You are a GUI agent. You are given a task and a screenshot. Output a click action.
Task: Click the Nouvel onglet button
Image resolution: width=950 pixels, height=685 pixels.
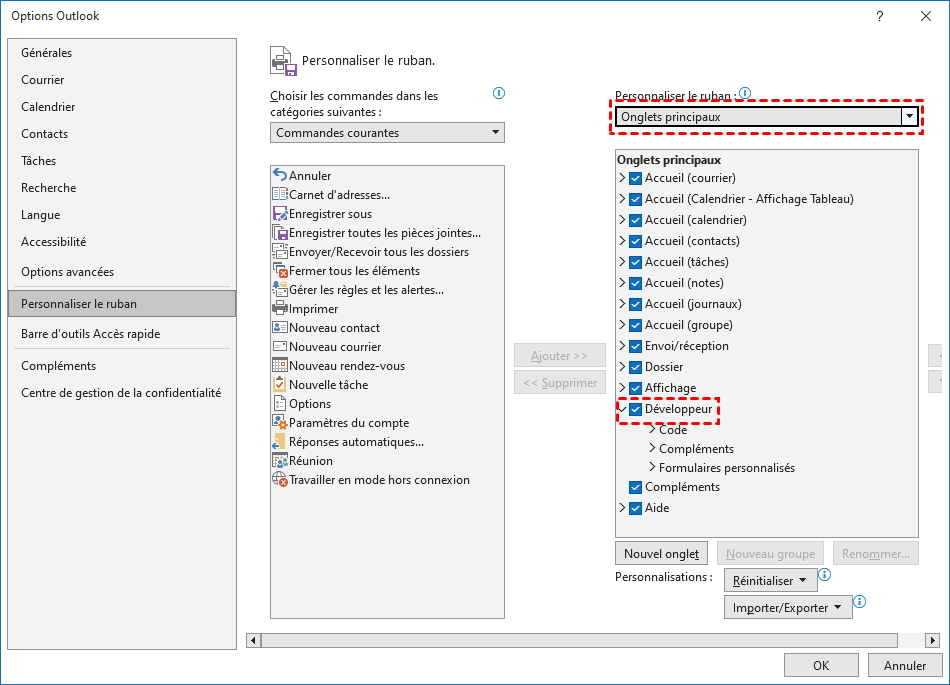(x=662, y=554)
